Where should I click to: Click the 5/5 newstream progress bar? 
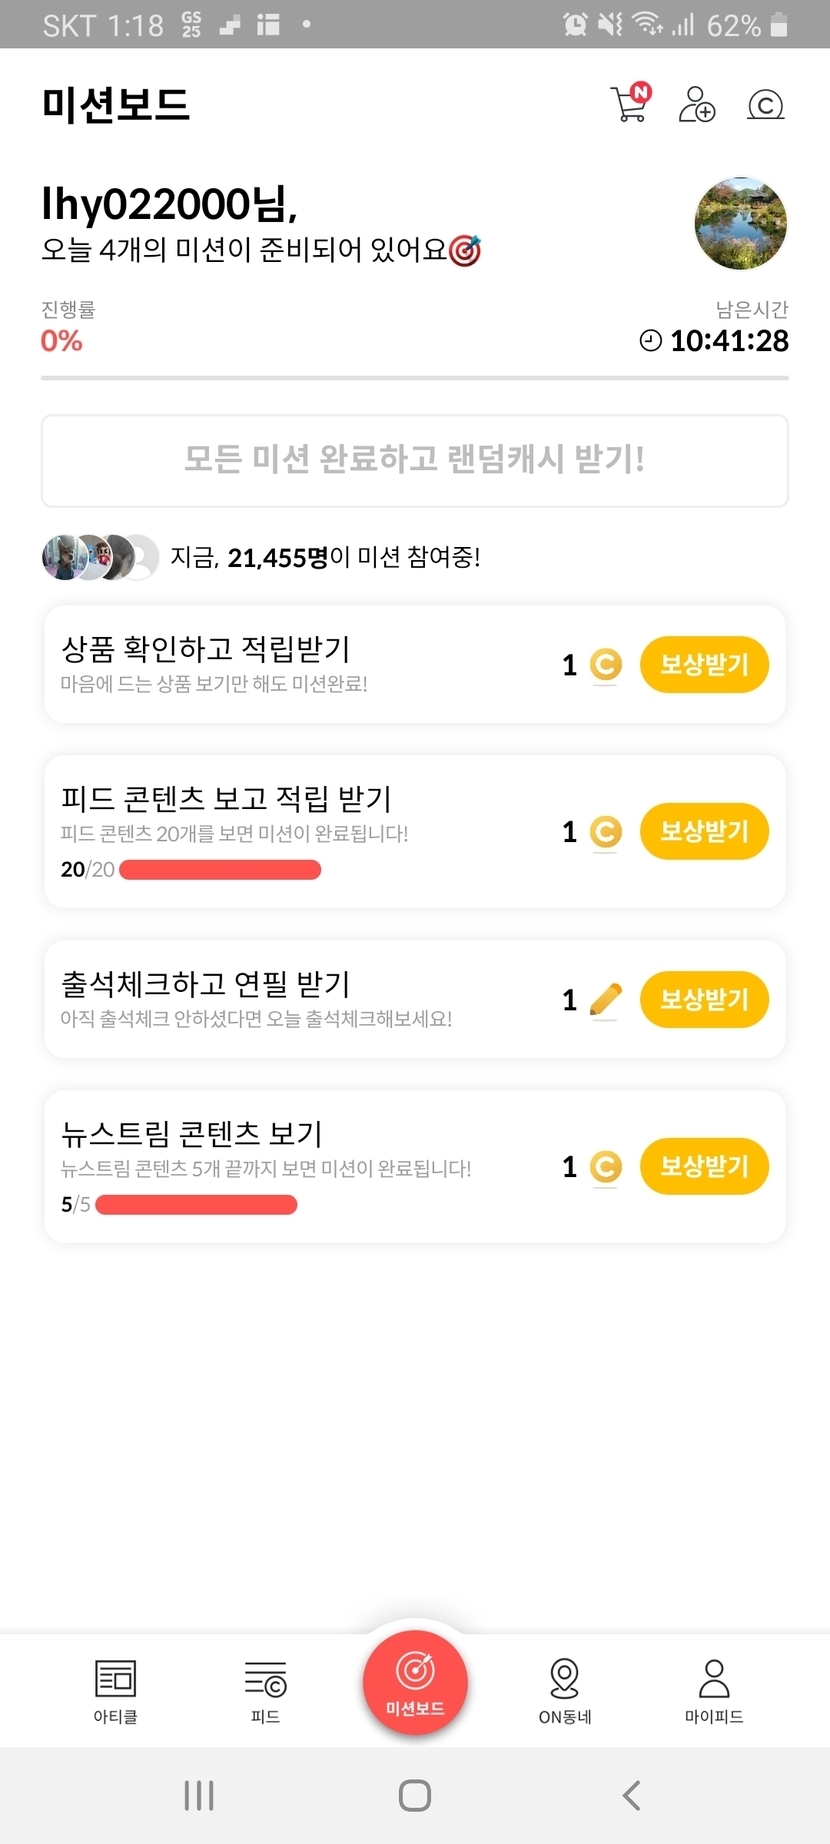(x=196, y=1205)
